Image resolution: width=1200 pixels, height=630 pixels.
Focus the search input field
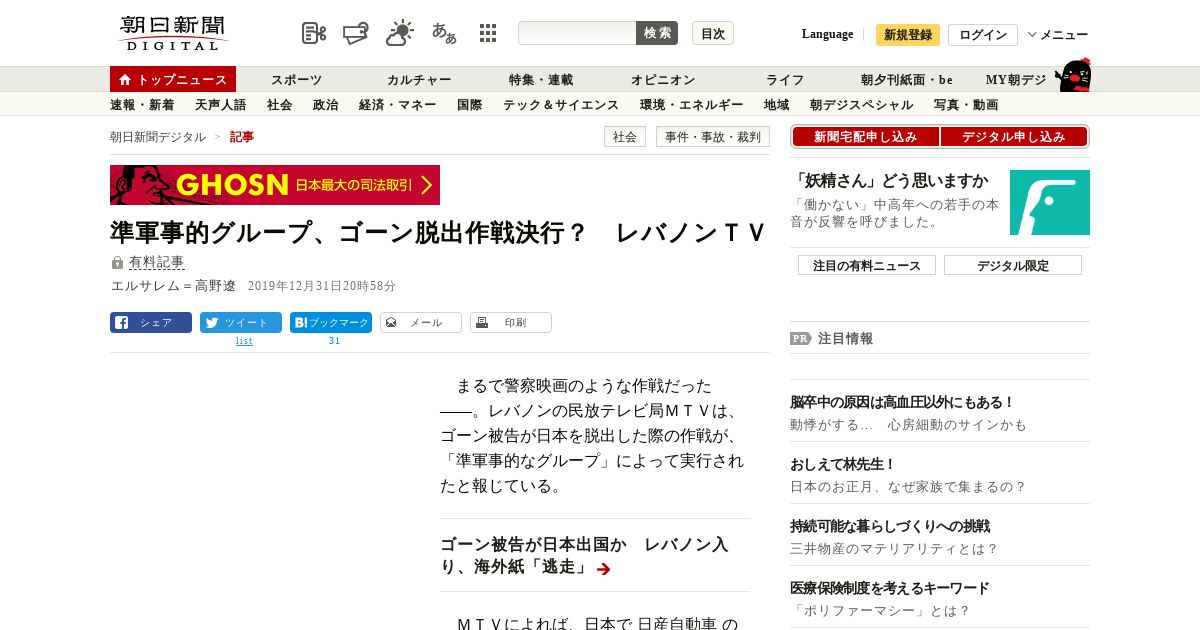click(577, 33)
